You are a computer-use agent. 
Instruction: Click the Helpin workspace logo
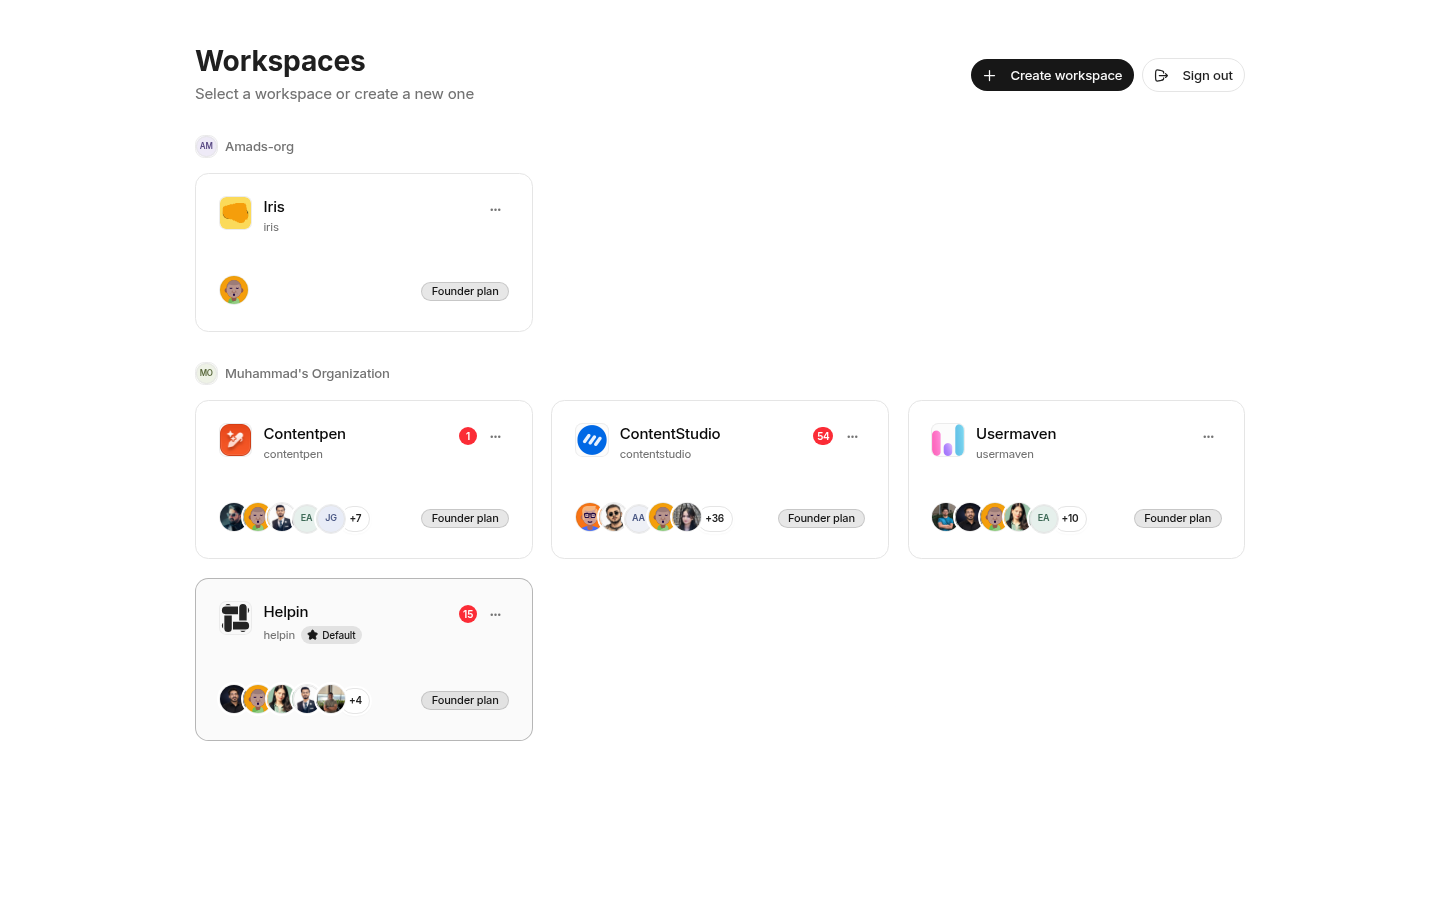tap(235, 618)
